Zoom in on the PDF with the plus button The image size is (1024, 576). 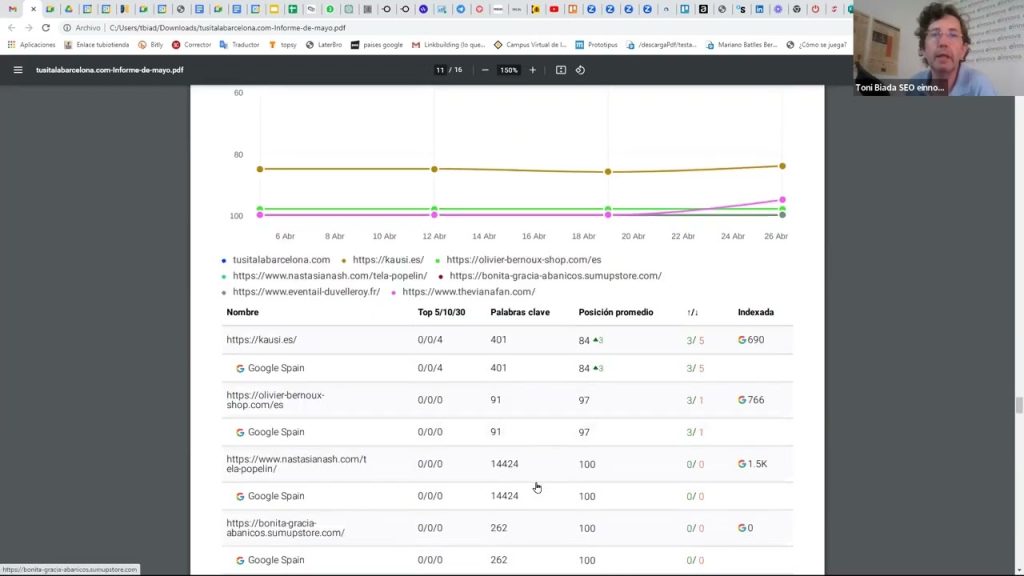pos(533,70)
